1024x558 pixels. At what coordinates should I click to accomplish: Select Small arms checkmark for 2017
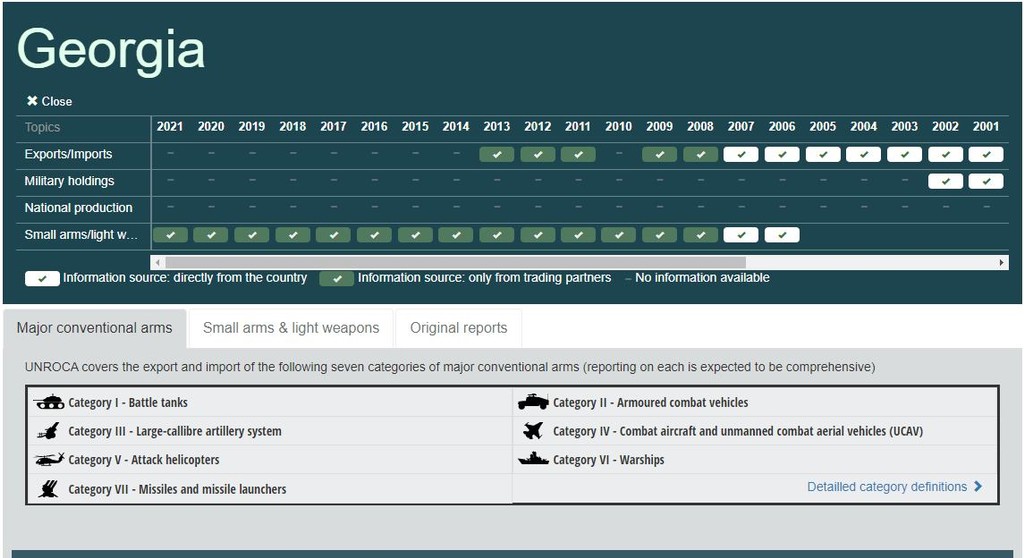point(333,235)
